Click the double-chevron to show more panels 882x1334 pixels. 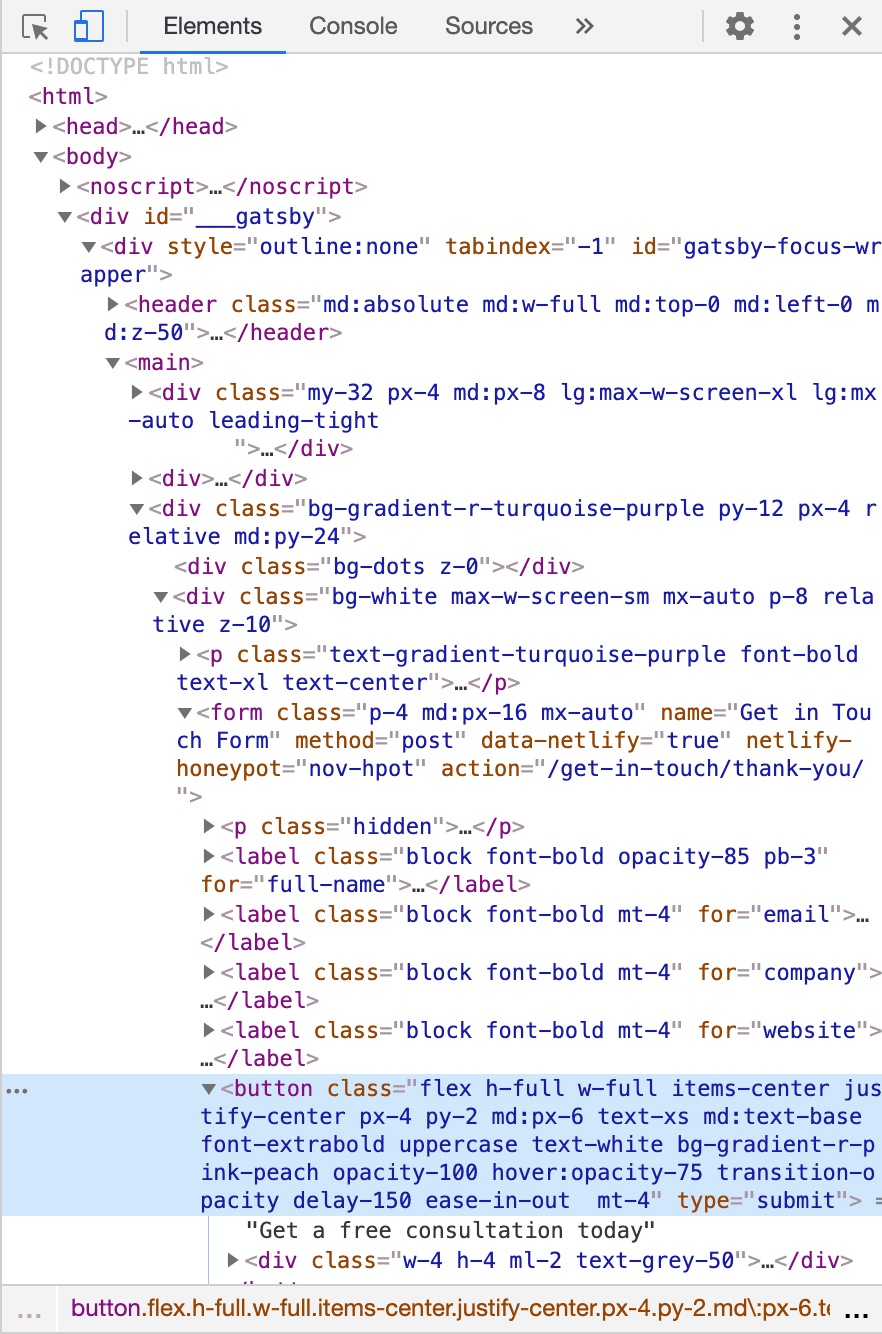(x=584, y=27)
